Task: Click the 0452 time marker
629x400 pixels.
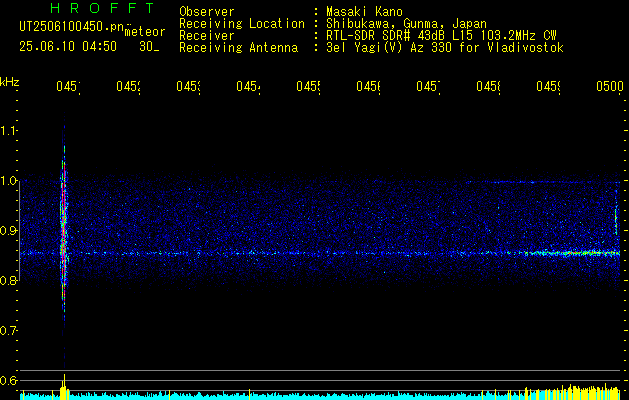Action: (128, 86)
